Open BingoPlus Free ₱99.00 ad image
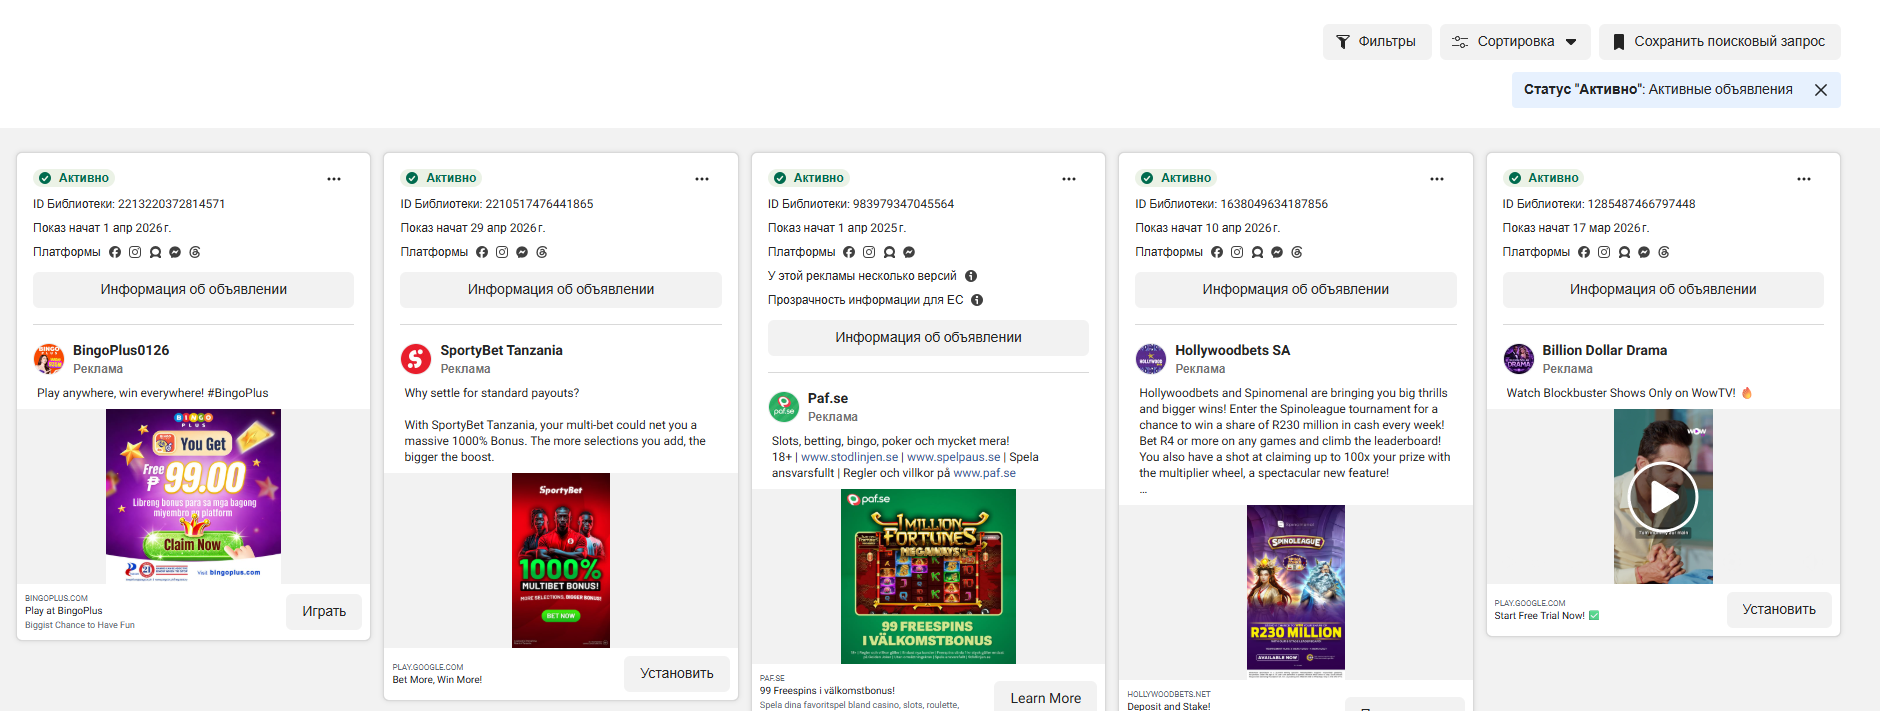This screenshot has height=711, width=1880. click(193, 496)
